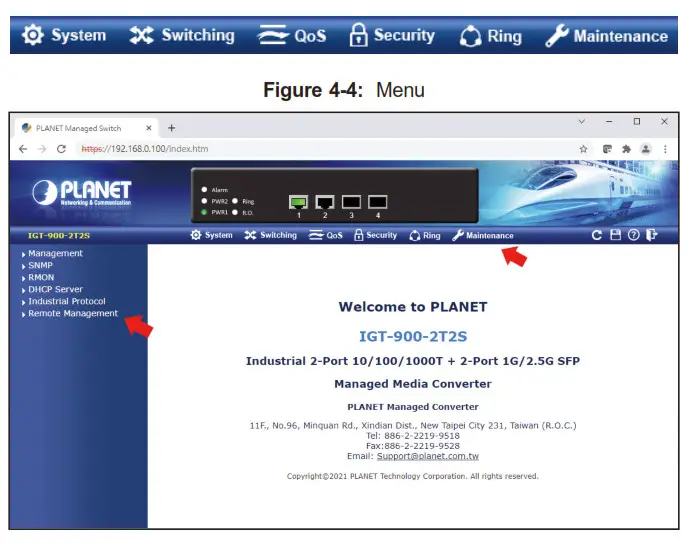Click the IGT-900-2T2S model label in menu bar

tap(59, 235)
